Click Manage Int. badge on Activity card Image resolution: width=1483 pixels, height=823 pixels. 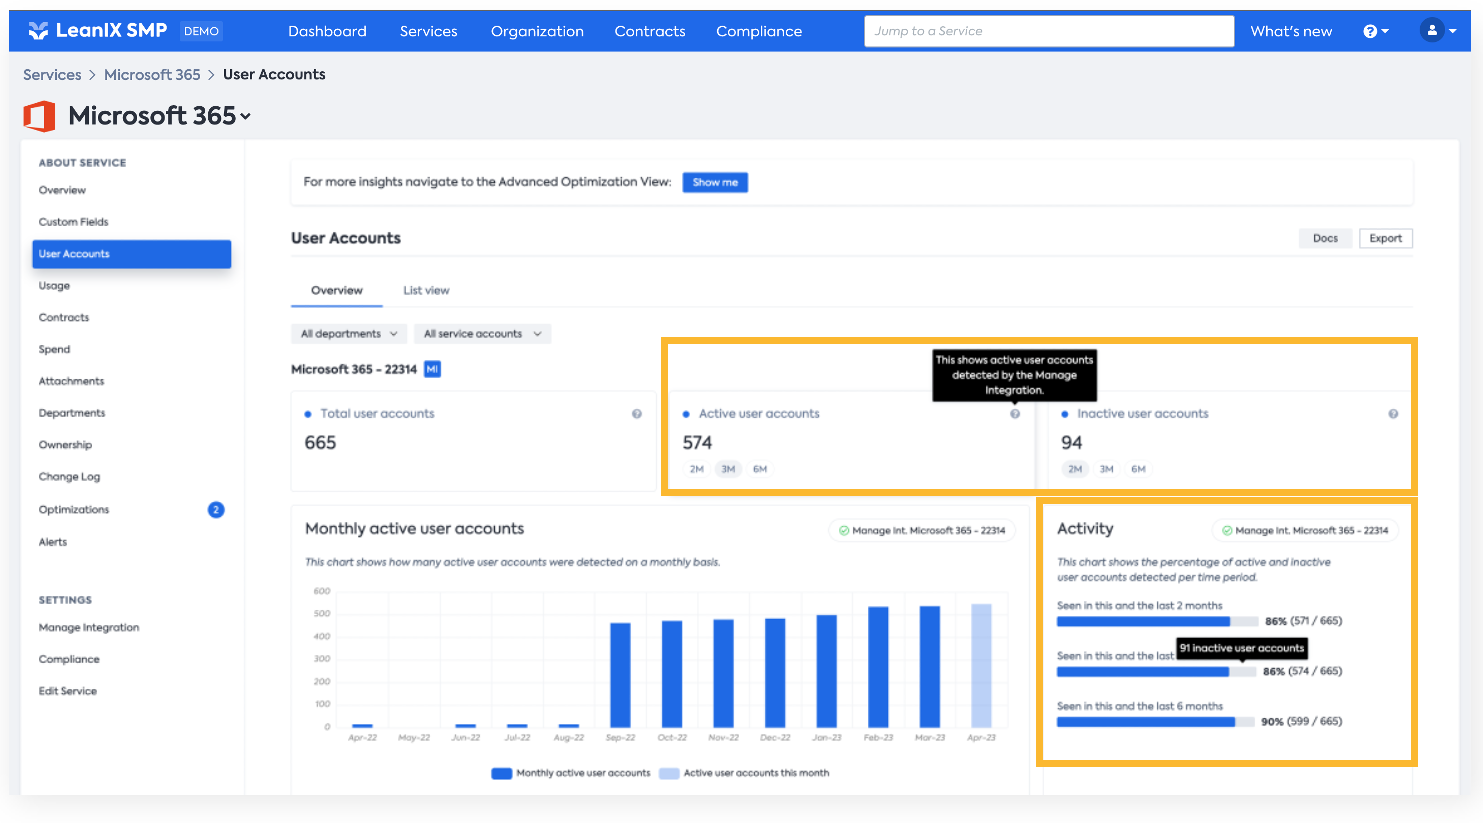pos(1305,531)
